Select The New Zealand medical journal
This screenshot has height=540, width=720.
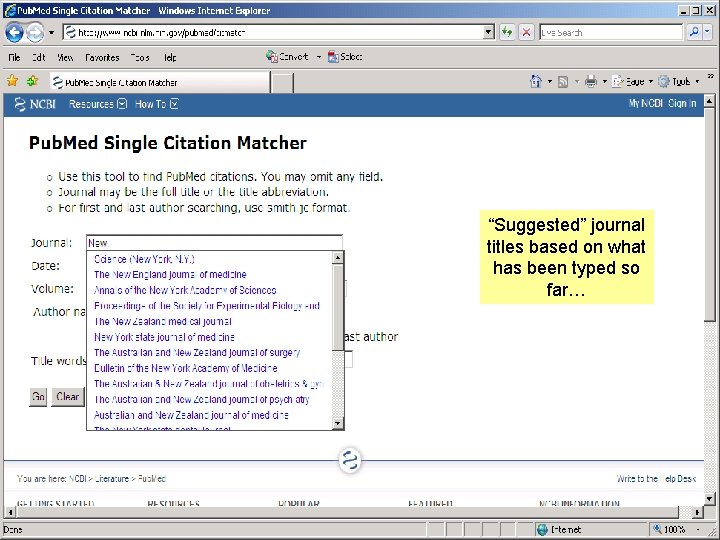point(163,321)
